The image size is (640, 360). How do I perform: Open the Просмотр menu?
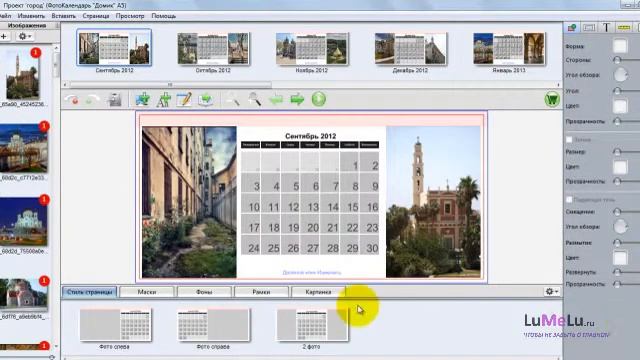pyautogui.click(x=130, y=16)
